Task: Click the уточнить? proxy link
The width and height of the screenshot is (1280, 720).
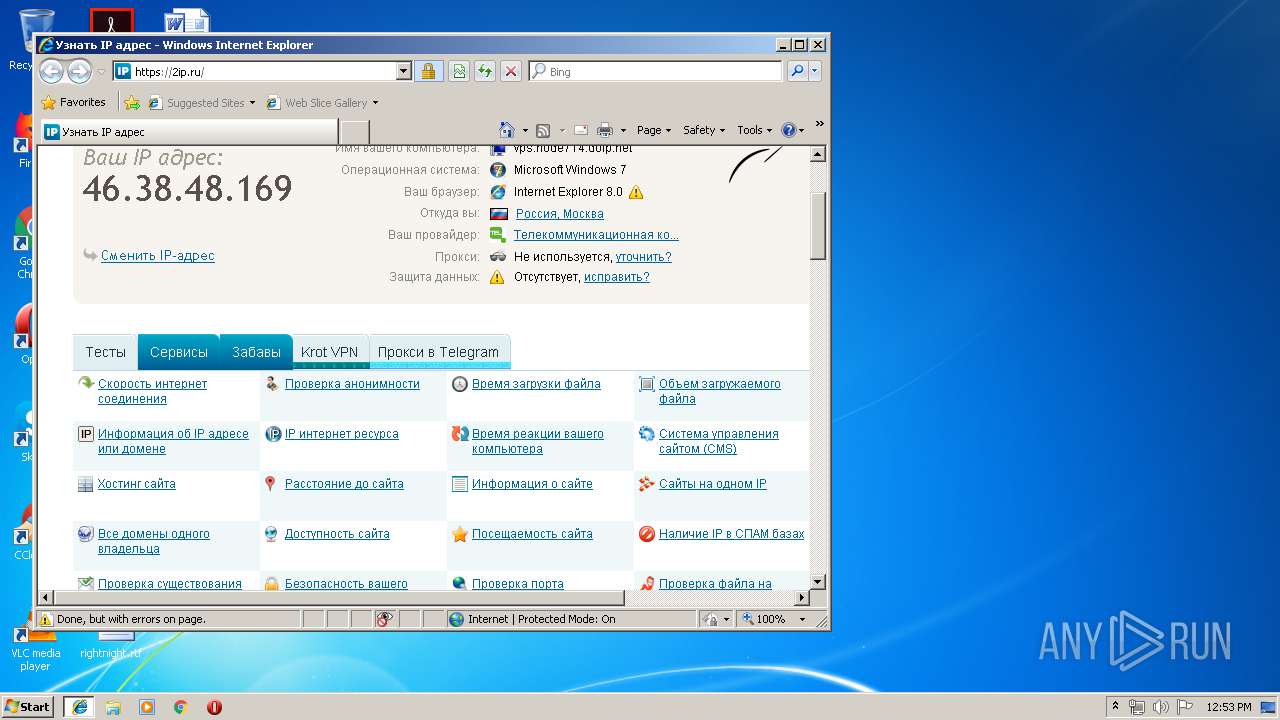Action: point(643,256)
